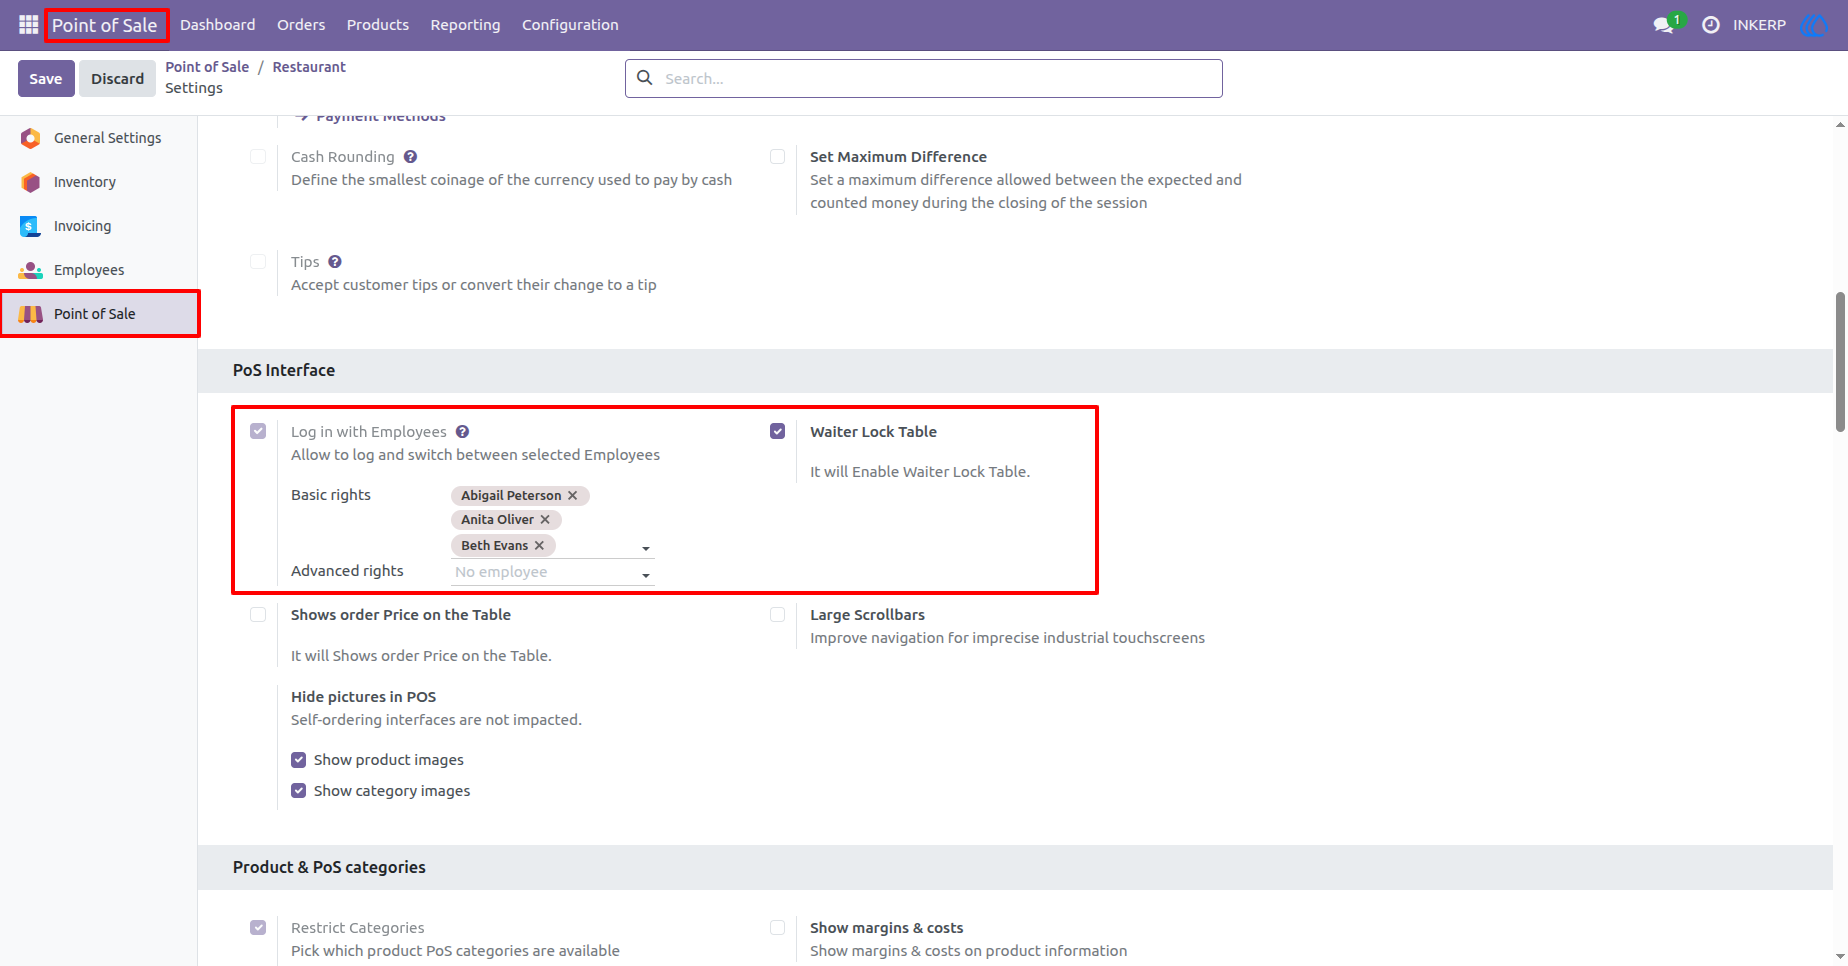Click the activities clock icon
Image resolution: width=1848 pixels, height=966 pixels.
pos(1711,25)
